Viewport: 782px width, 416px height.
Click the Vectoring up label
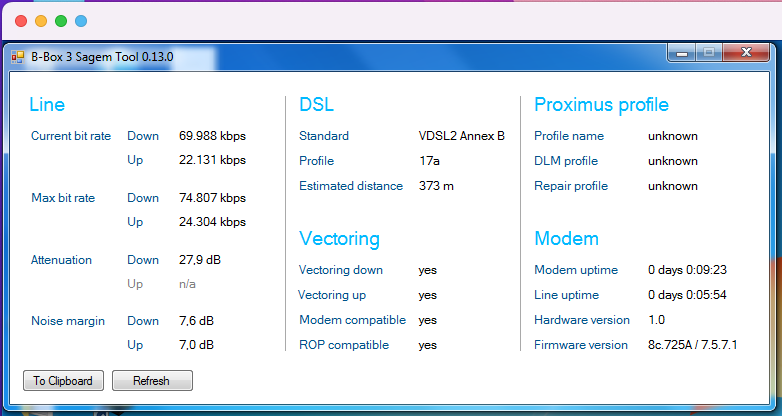click(332, 295)
